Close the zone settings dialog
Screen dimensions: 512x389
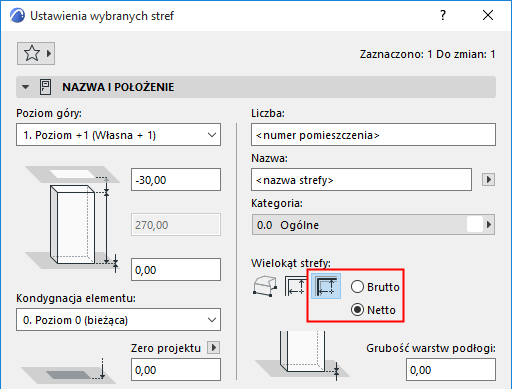(x=488, y=15)
